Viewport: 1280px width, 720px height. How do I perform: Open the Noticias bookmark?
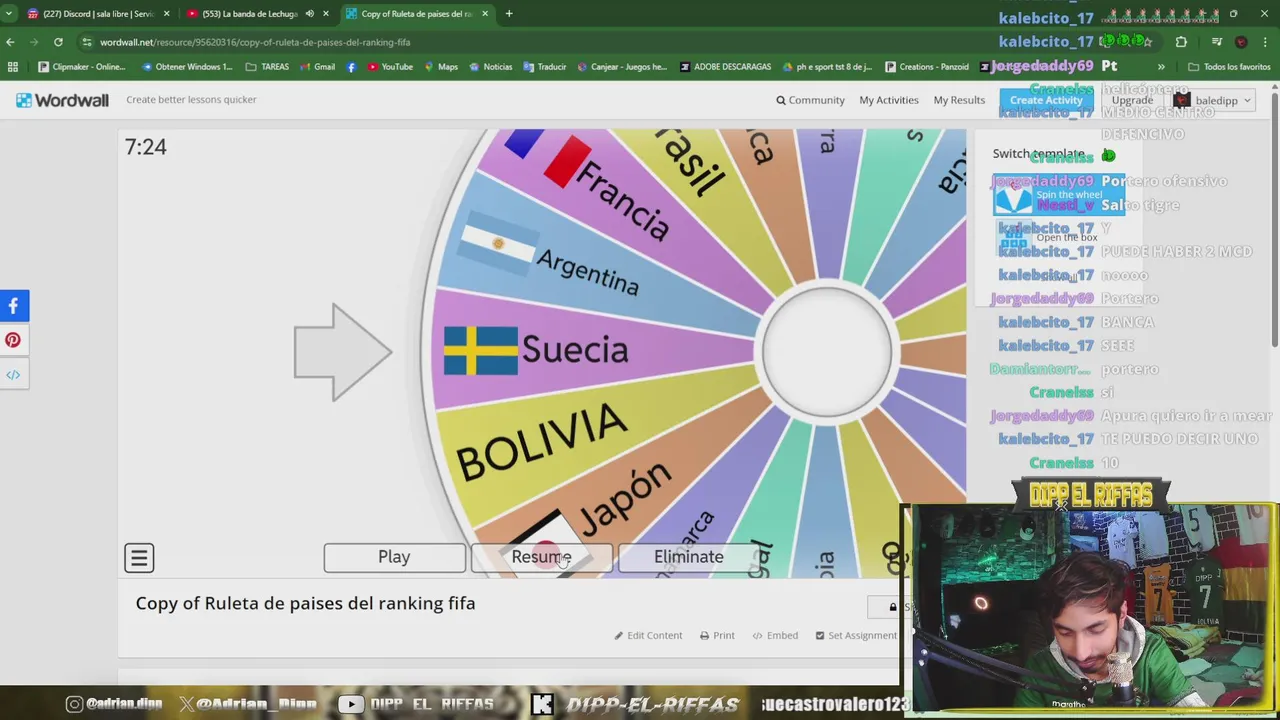490,67
